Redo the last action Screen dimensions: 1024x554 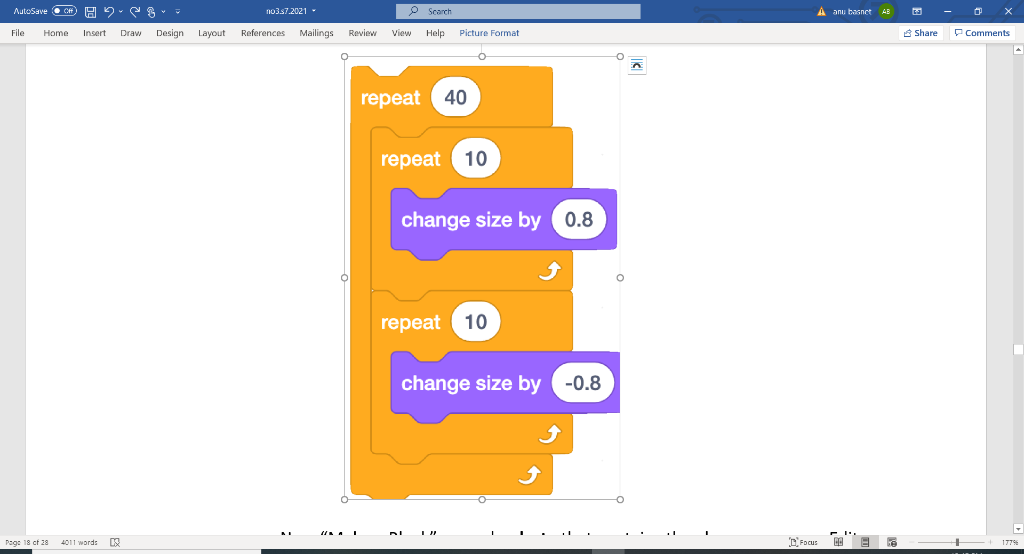click(x=135, y=11)
